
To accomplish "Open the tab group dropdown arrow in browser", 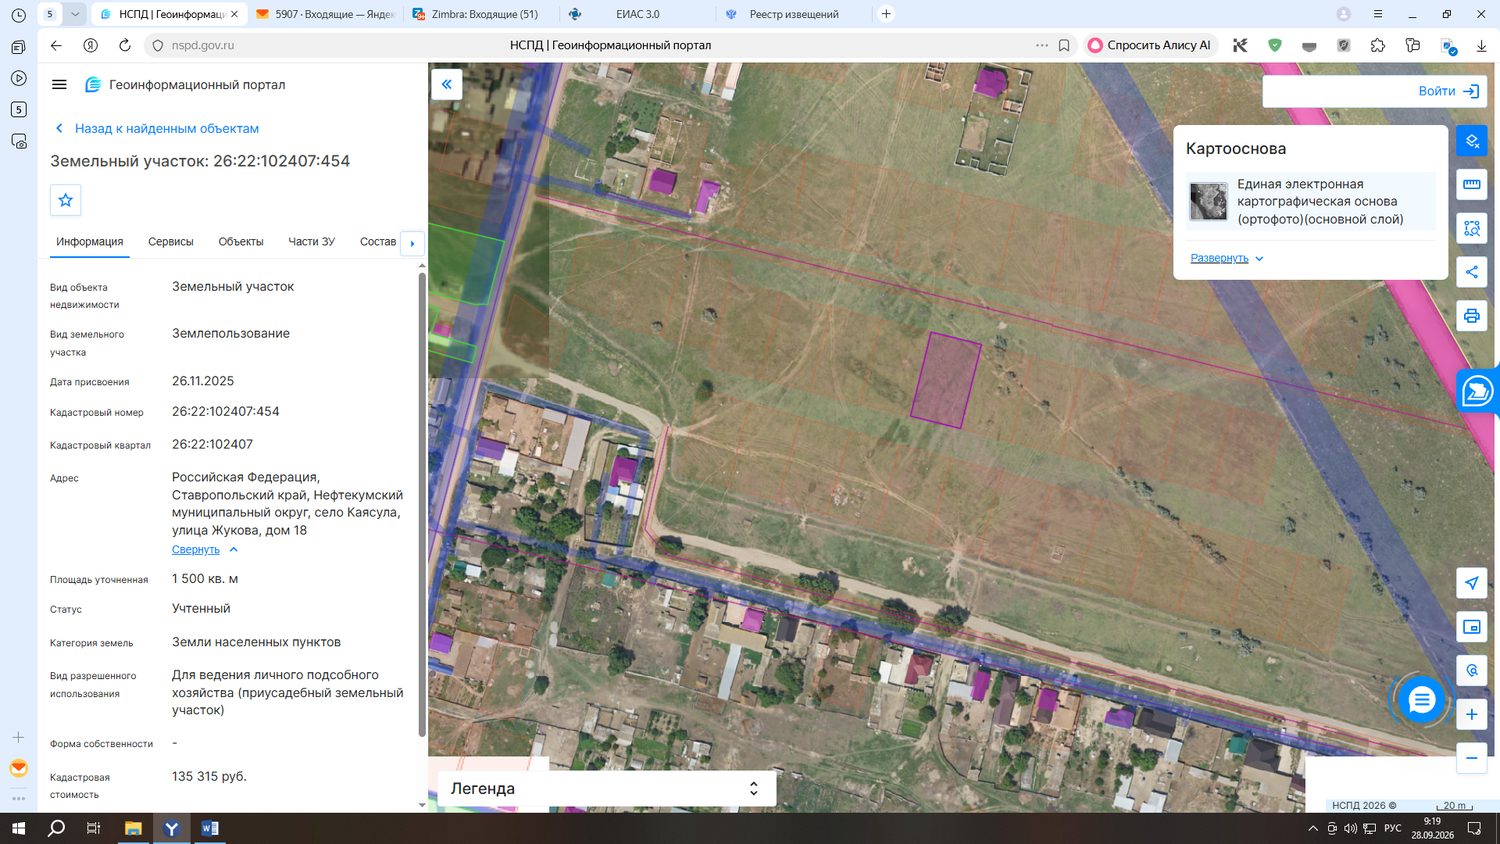I will (x=74, y=14).
